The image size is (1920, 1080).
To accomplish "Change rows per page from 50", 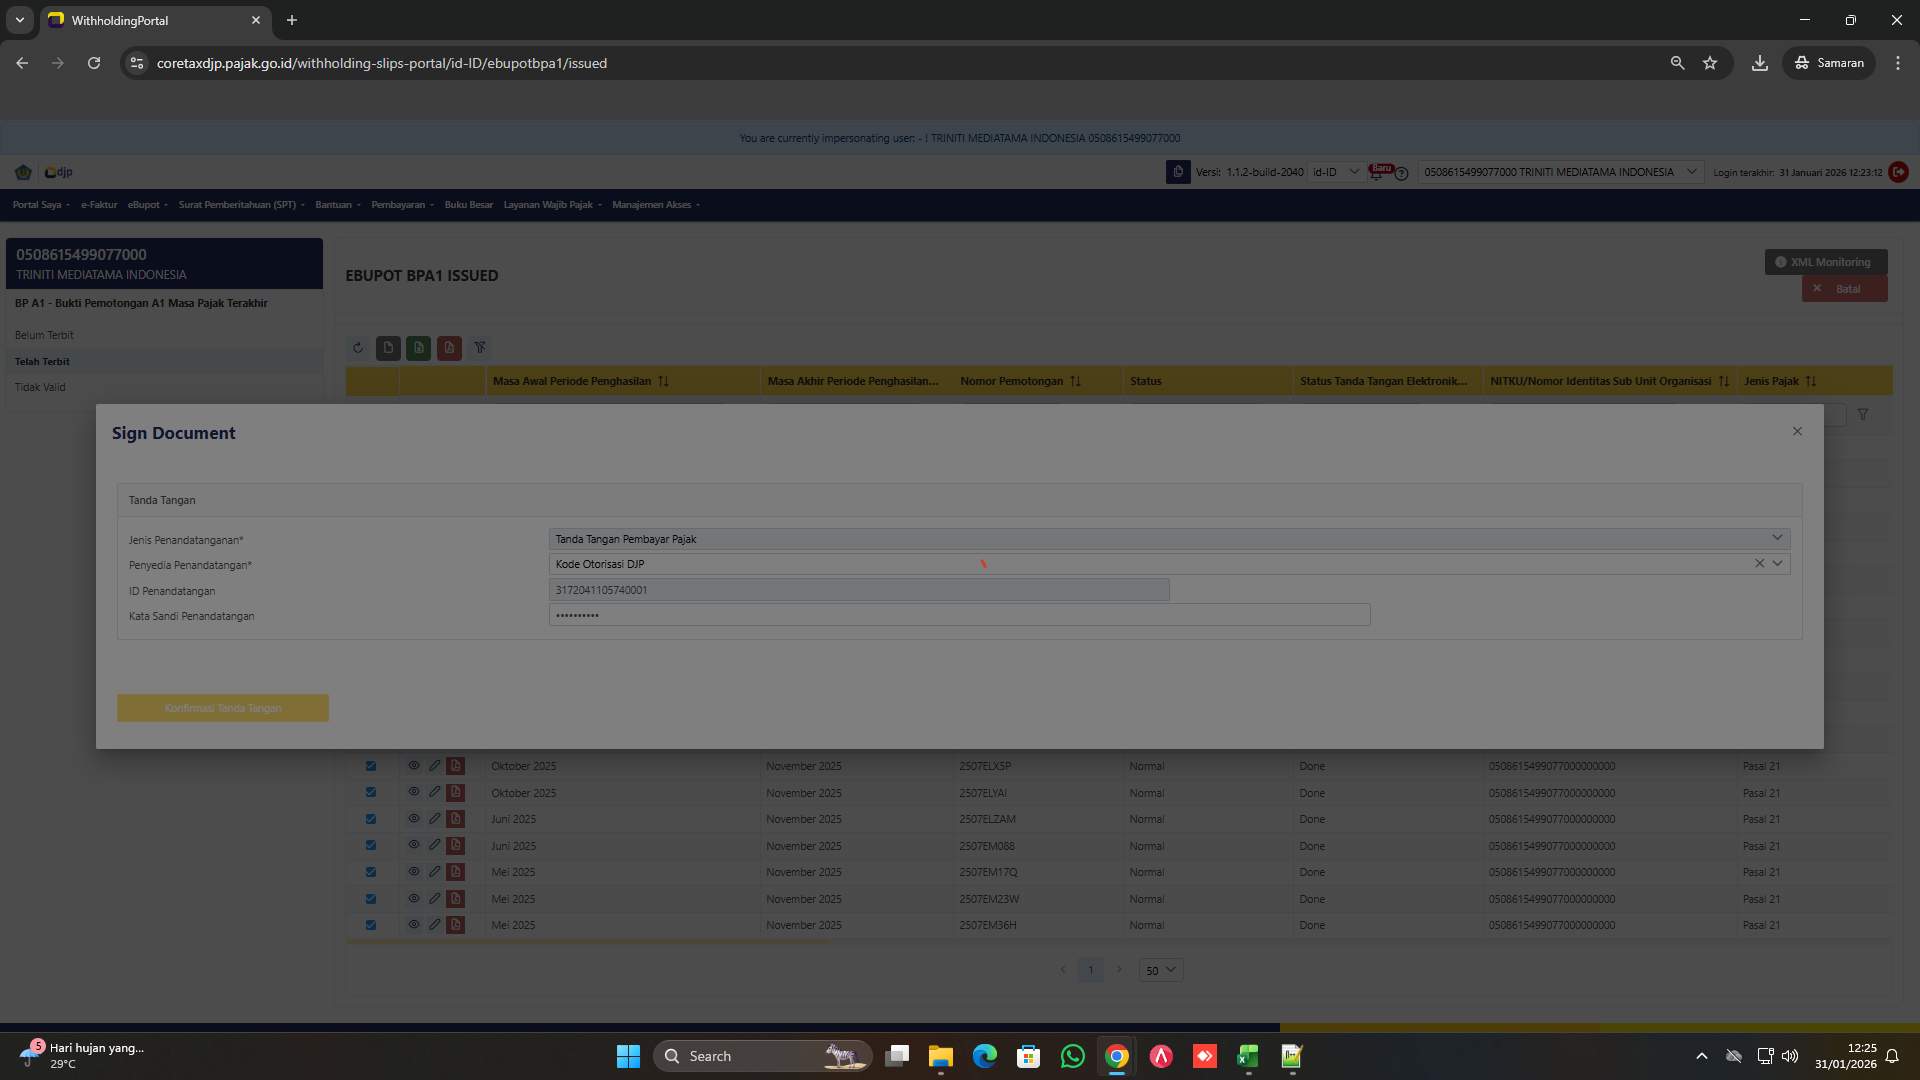I will 1160,969.
